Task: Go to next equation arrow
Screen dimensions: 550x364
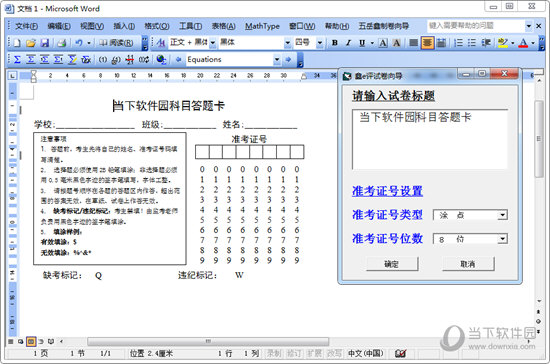Action: point(288,60)
